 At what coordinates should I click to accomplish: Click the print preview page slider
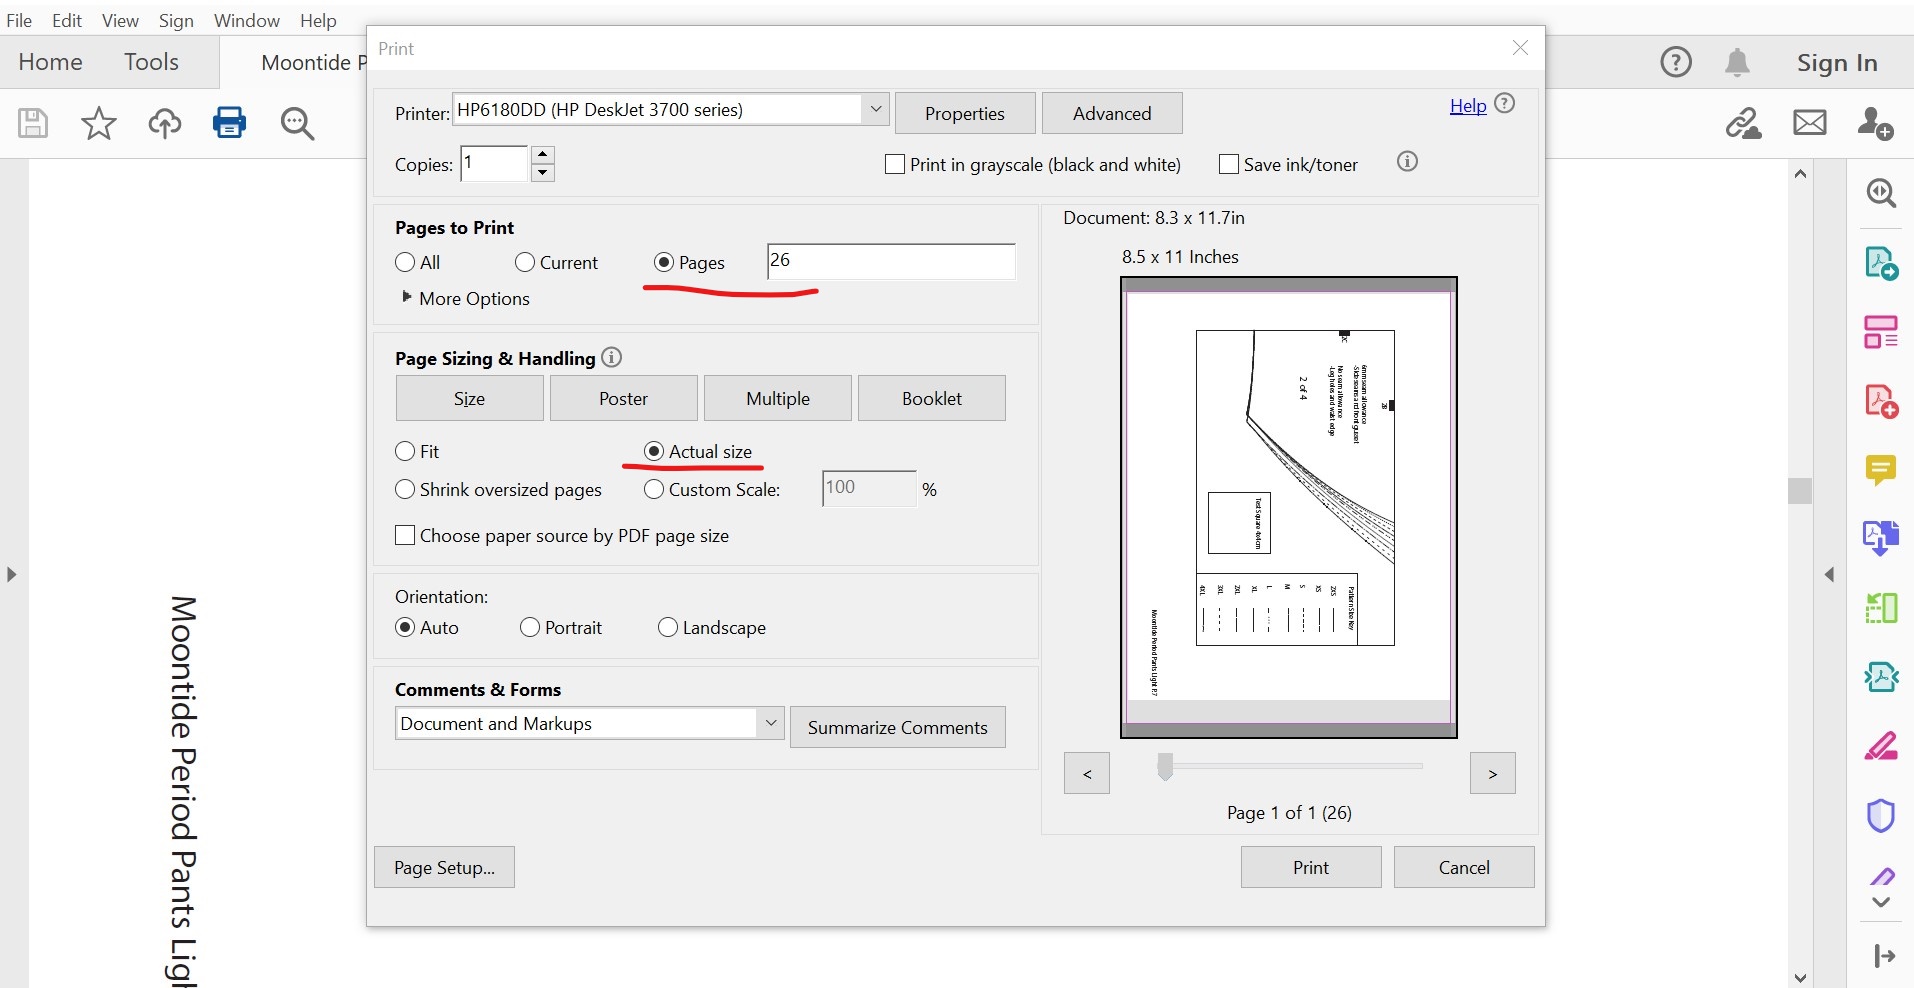coord(1166,766)
